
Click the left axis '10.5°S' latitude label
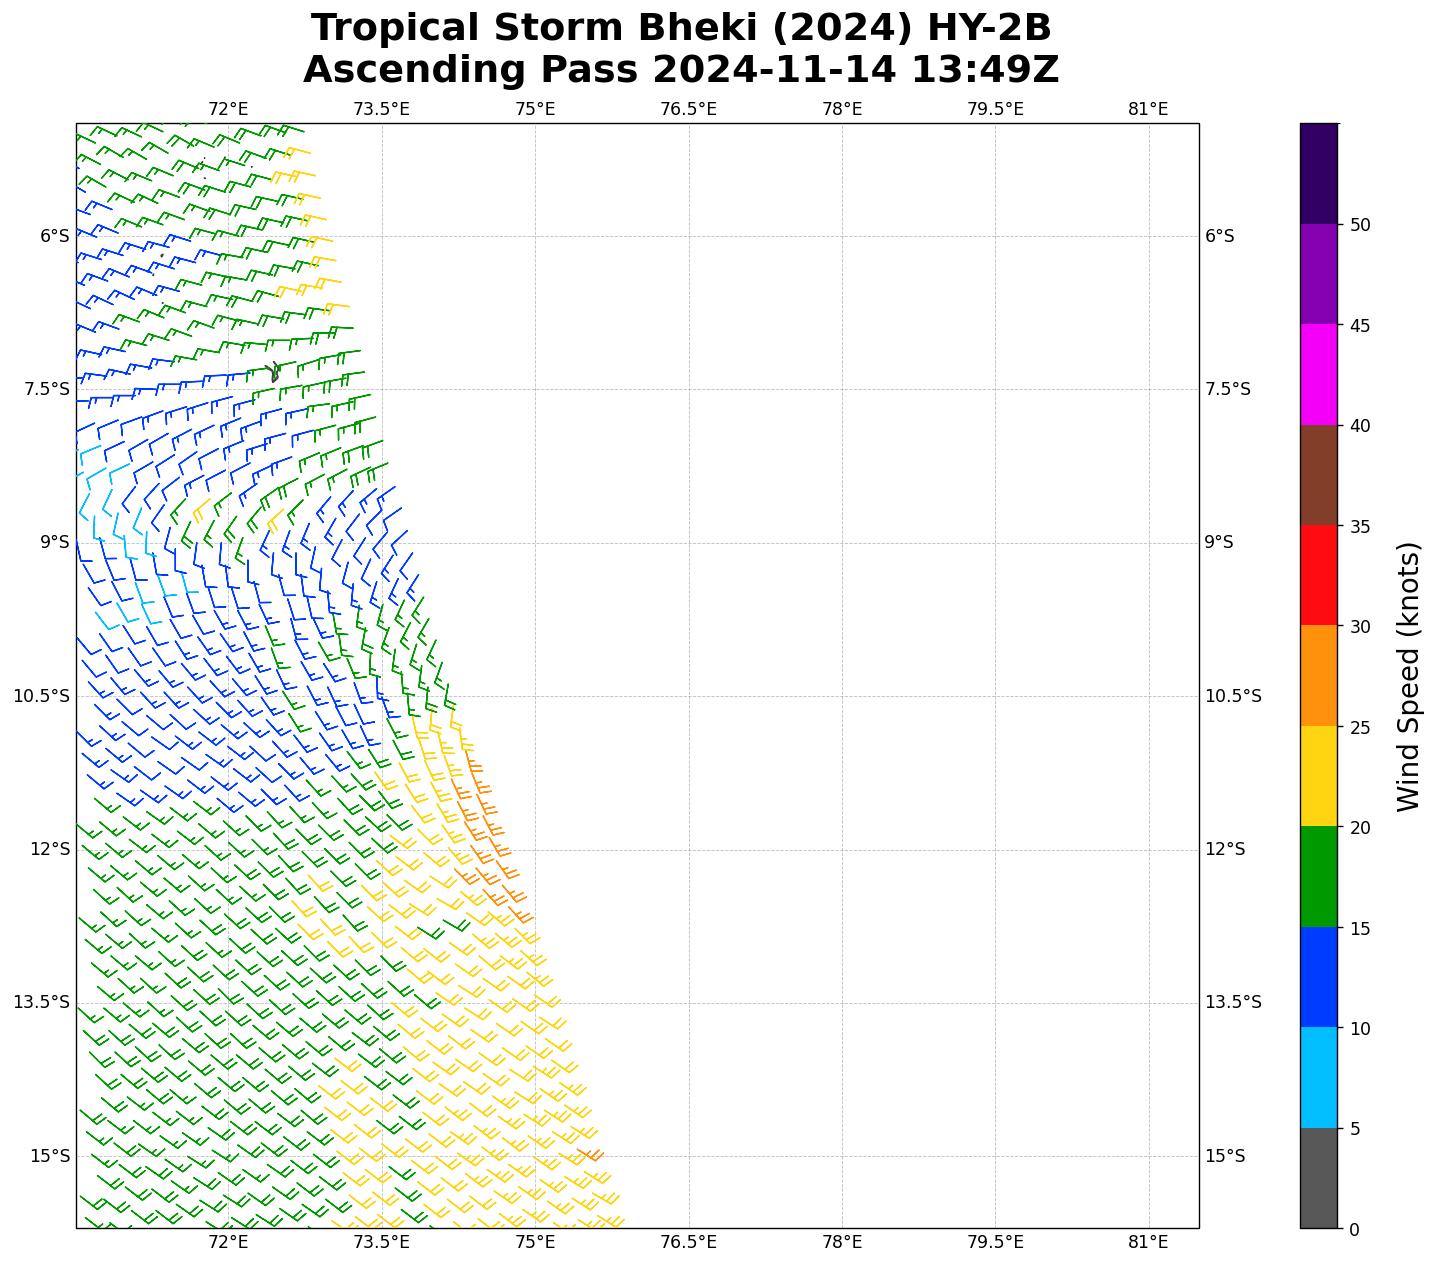pyautogui.click(x=41, y=696)
